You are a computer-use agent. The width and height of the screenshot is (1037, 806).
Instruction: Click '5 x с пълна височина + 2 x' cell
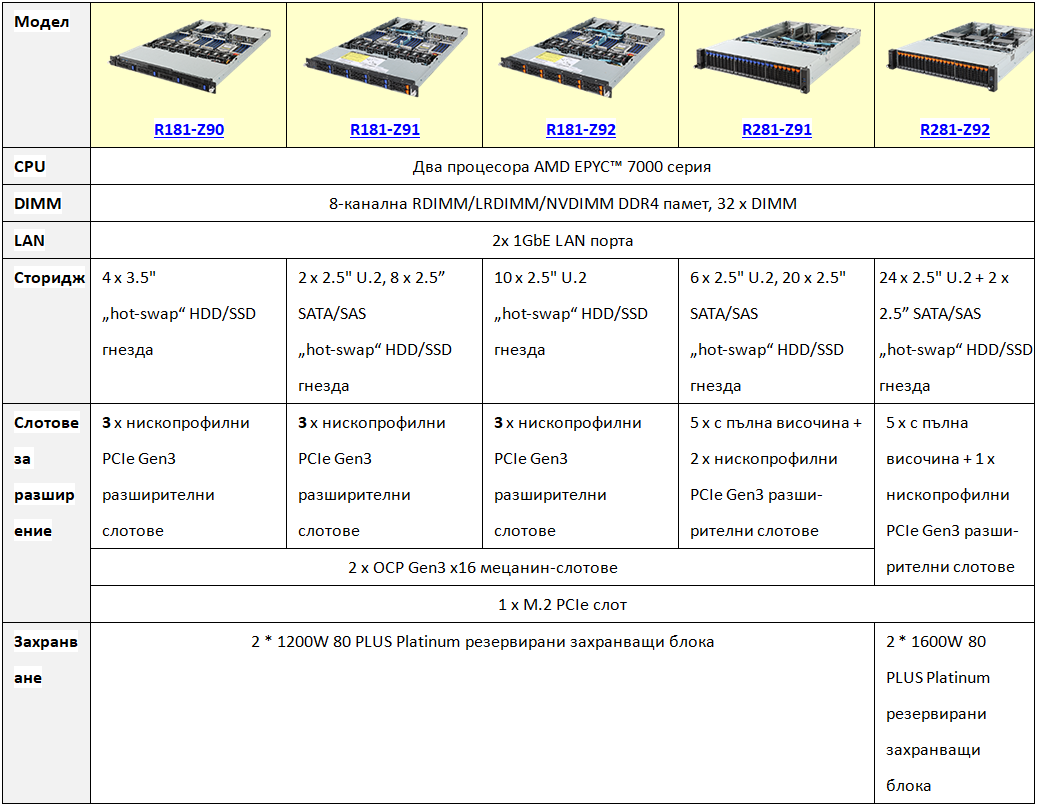(776, 475)
